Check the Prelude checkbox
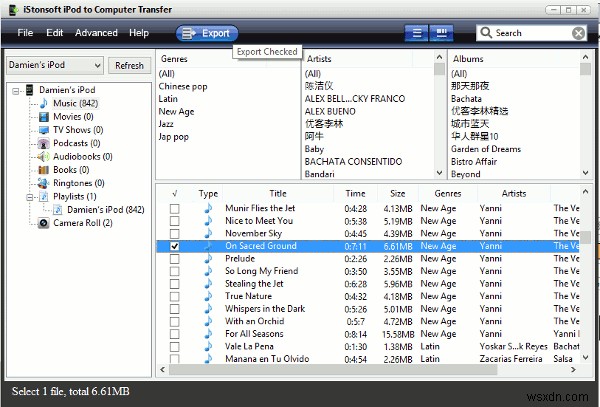The height and width of the screenshot is (407, 600). tap(174, 259)
